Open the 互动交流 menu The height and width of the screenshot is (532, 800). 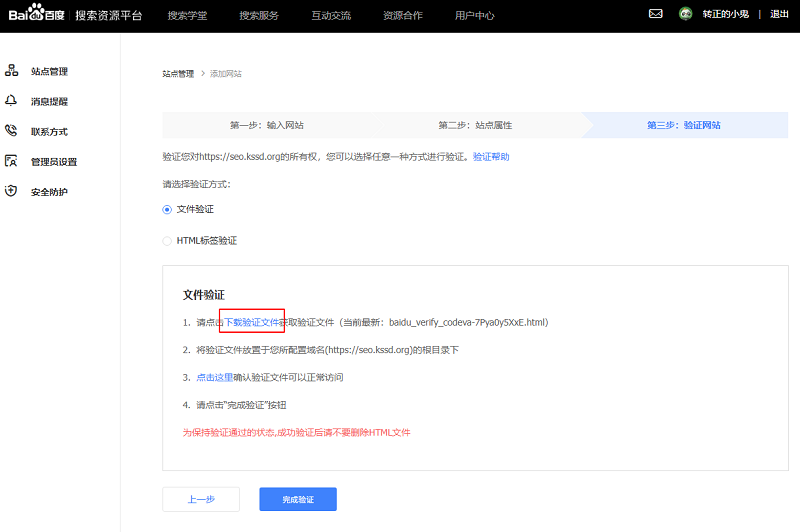coord(331,15)
